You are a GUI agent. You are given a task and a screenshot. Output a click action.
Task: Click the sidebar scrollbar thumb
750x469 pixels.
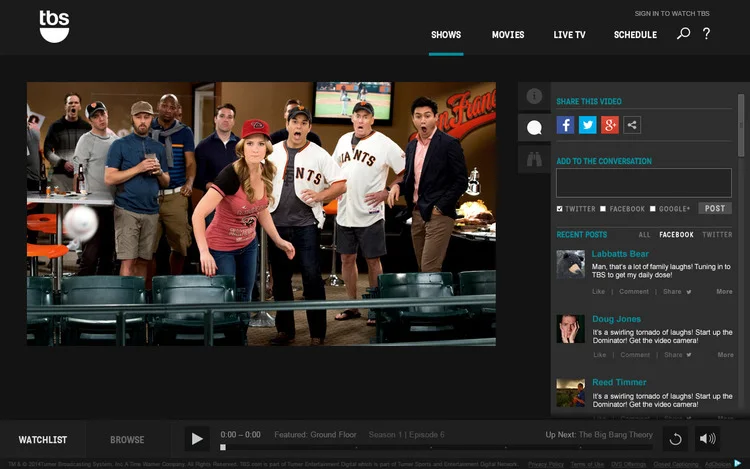741,125
